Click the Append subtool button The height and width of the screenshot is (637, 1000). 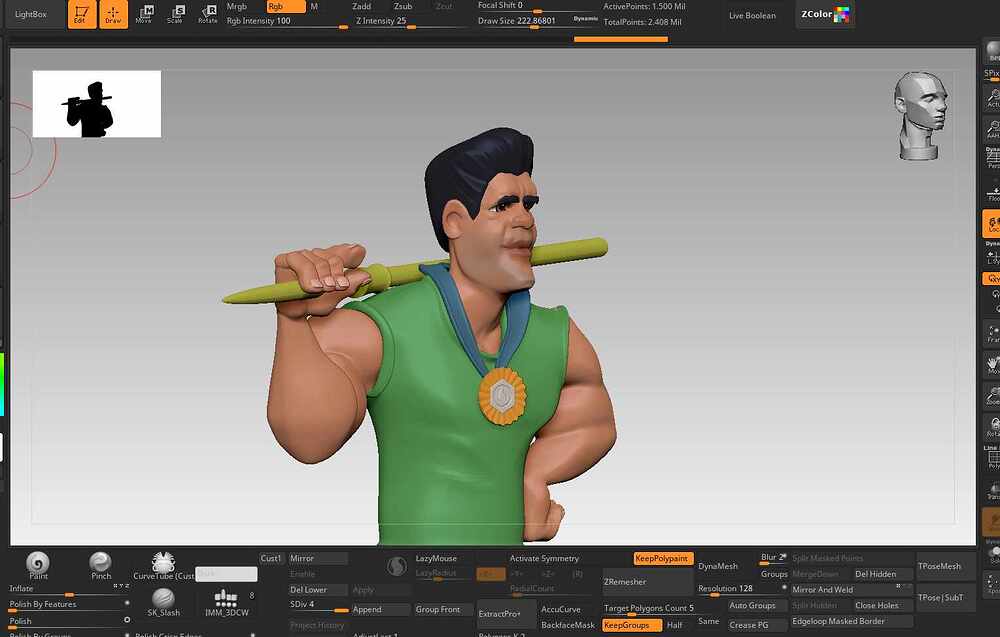[x=381, y=610]
